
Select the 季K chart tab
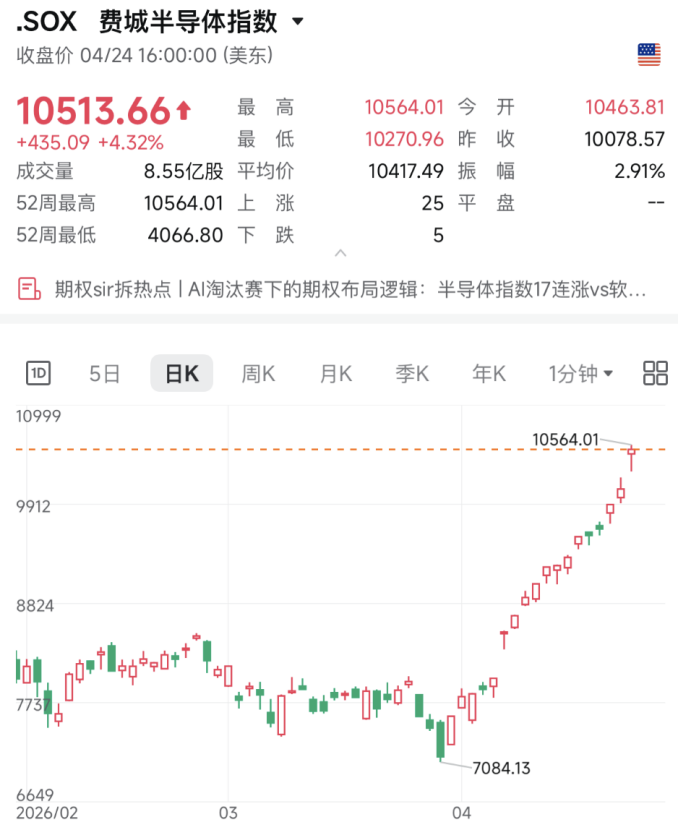point(412,374)
